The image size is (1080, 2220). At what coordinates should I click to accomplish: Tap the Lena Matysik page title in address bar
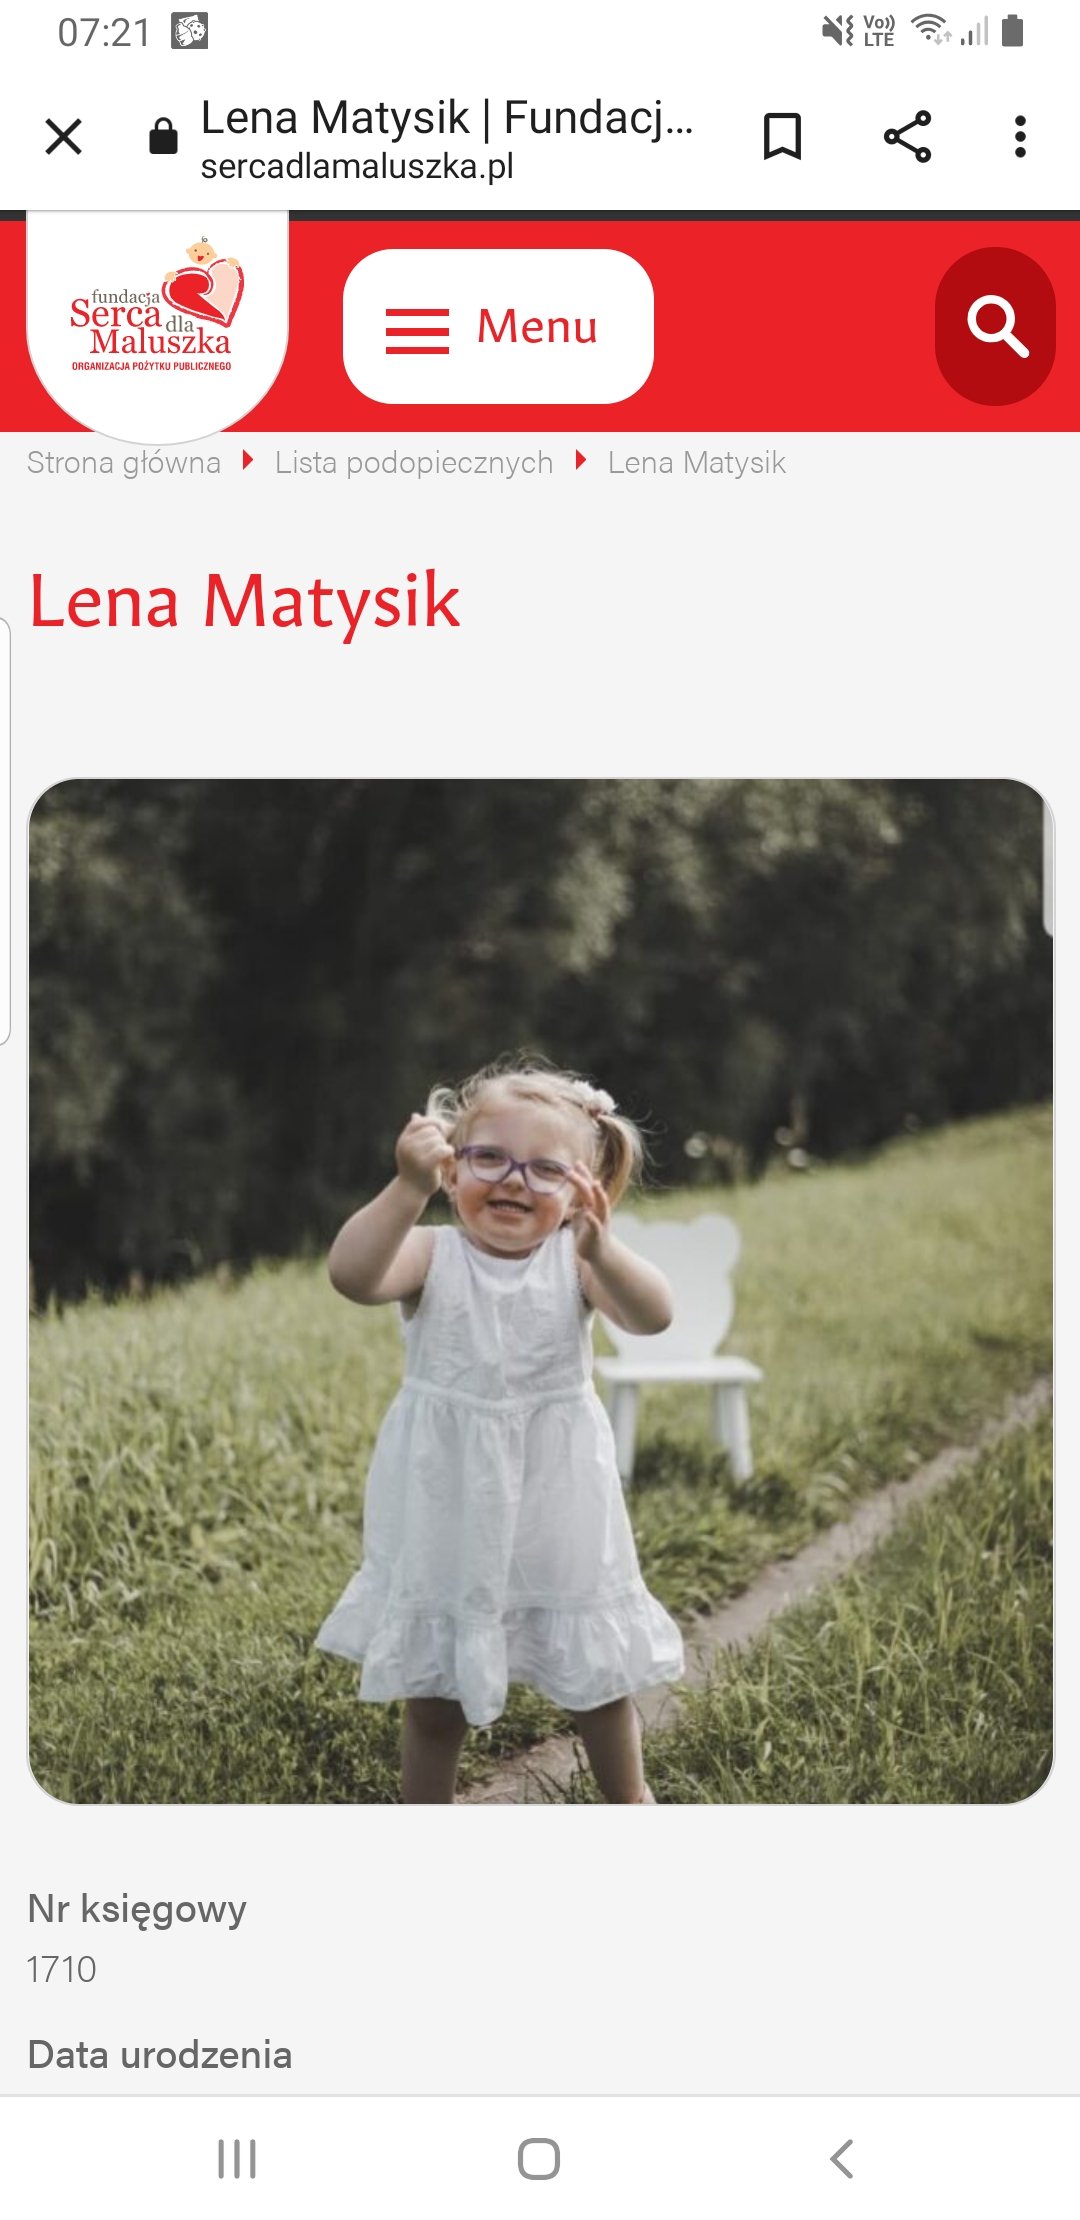446,118
